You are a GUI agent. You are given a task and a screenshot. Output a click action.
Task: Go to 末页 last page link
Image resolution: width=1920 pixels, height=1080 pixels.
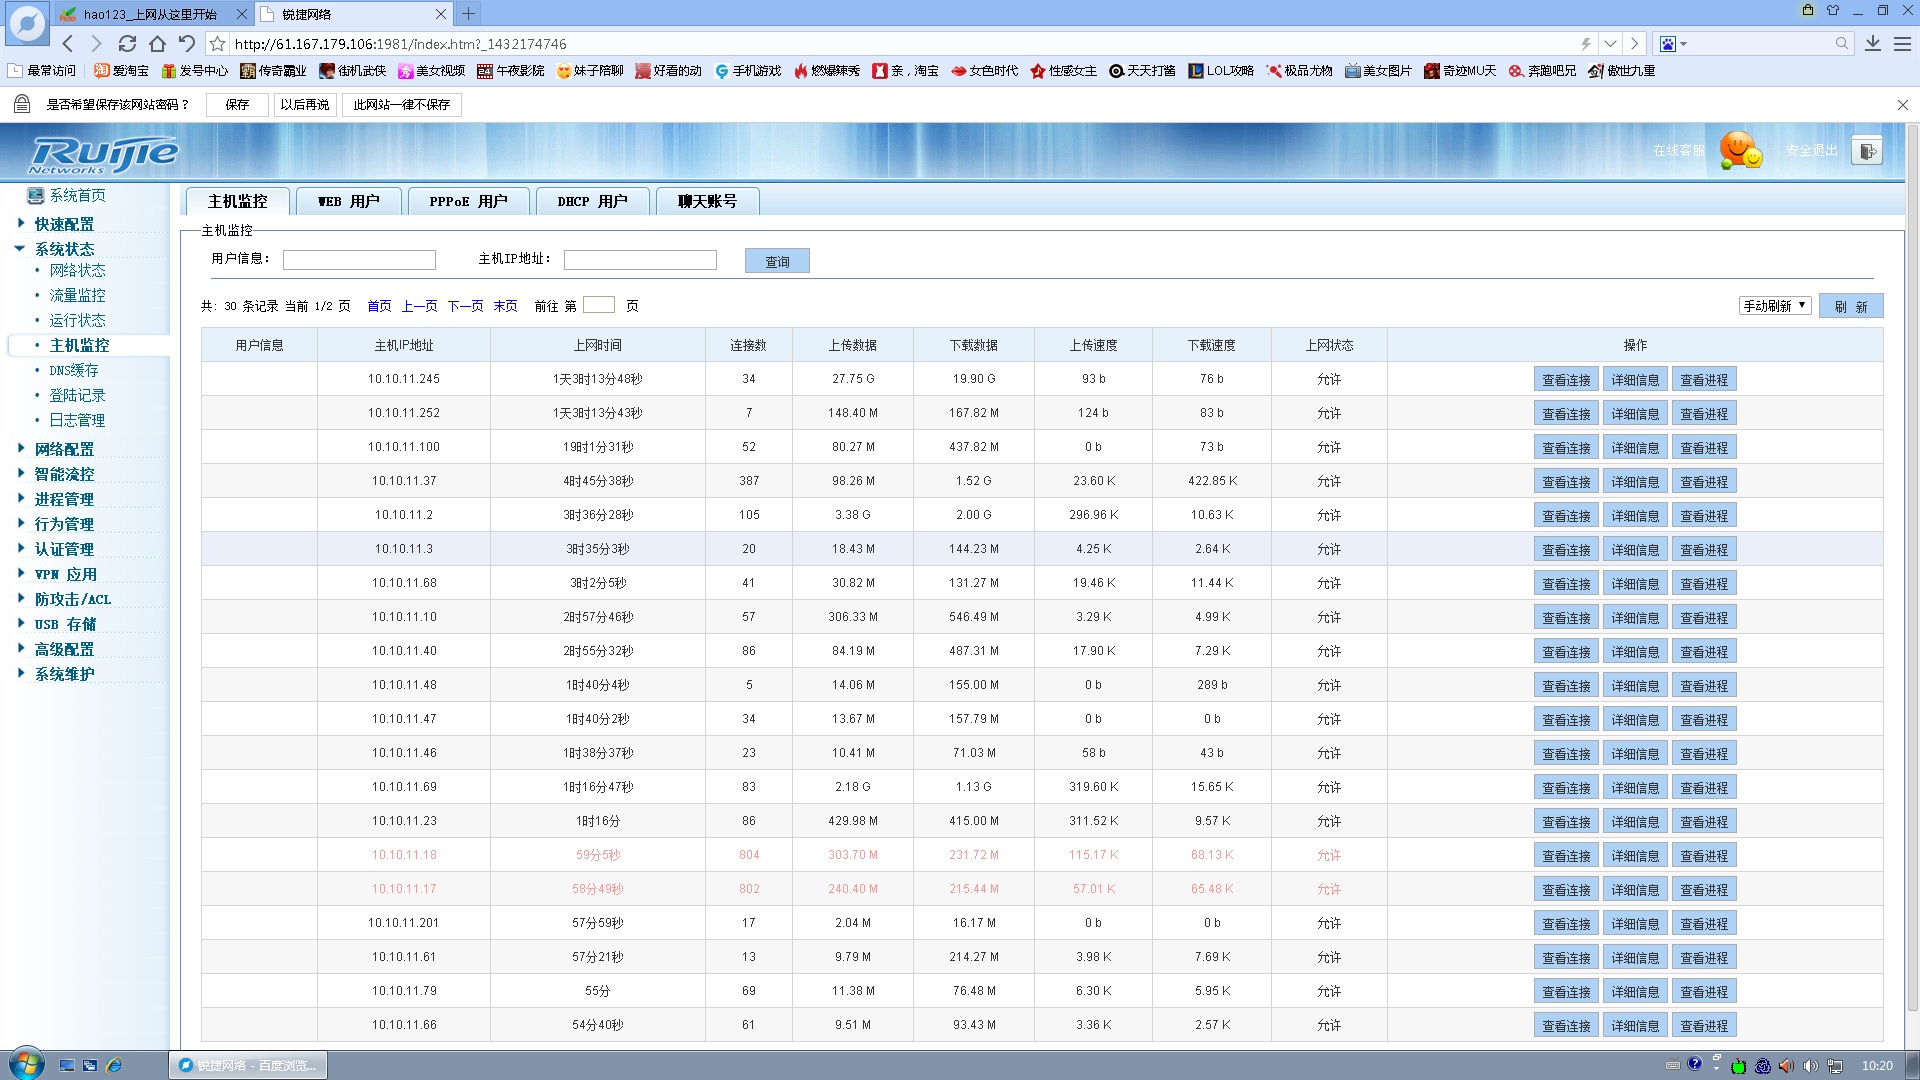click(505, 306)
